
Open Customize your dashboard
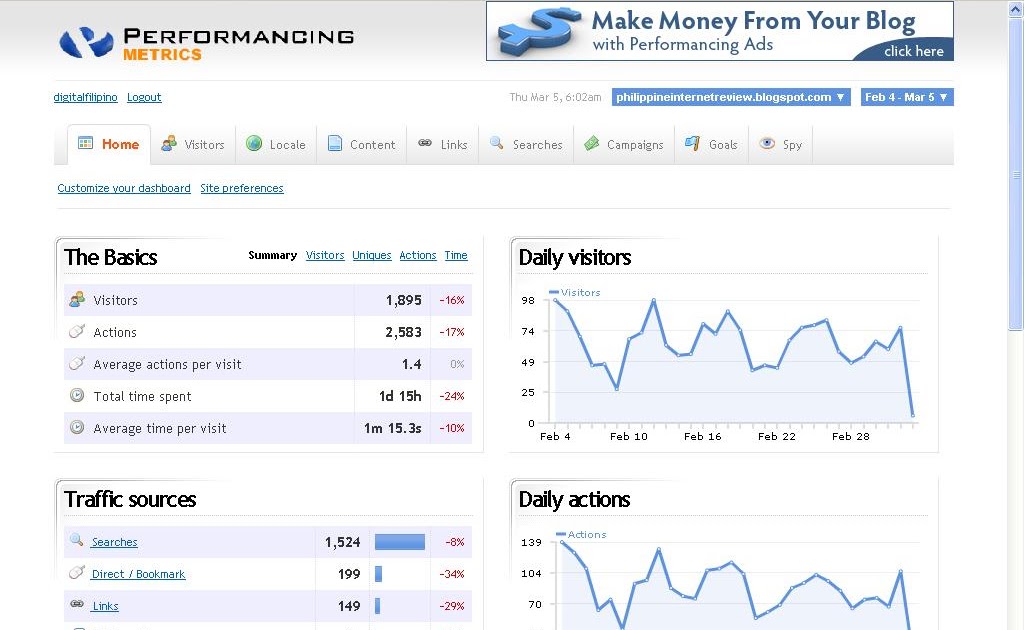pyautogui.click(x=123, y=188)
